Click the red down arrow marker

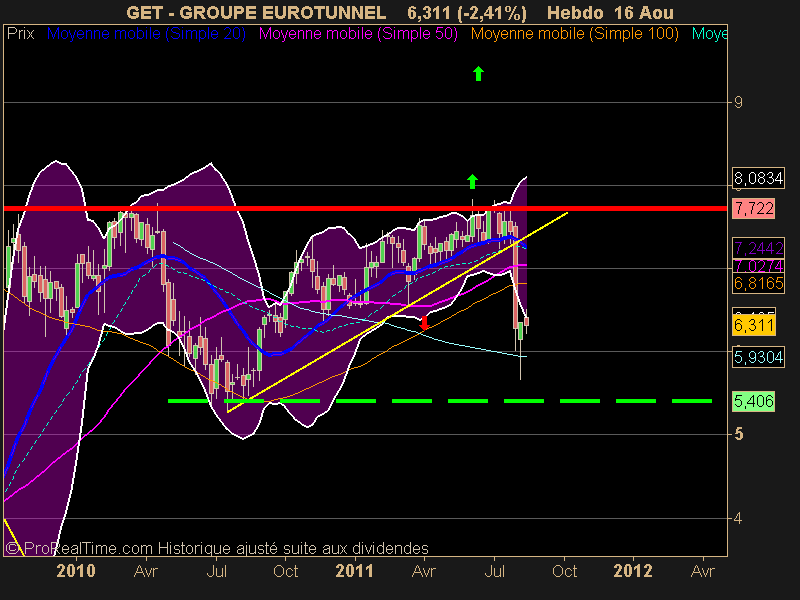[424, 323]
